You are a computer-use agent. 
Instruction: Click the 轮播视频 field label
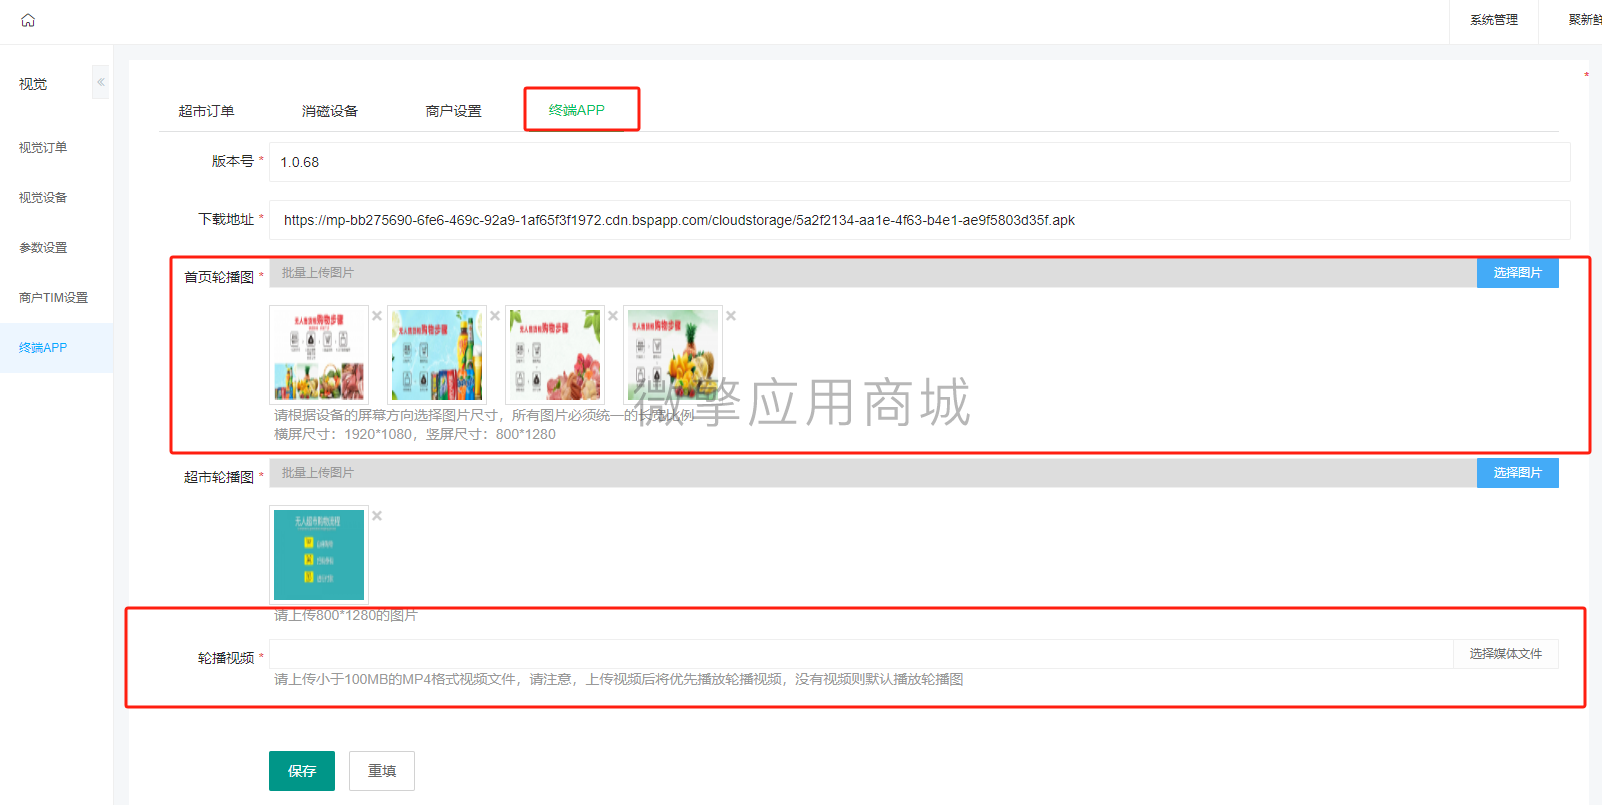(226, 658)
